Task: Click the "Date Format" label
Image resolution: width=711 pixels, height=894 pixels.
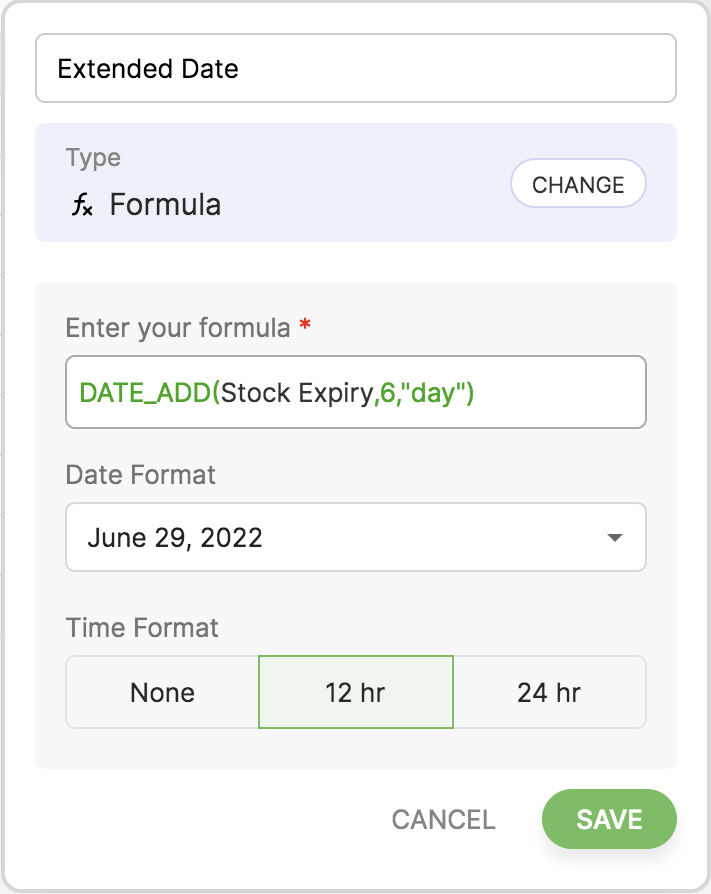Action: click(141, 474)
